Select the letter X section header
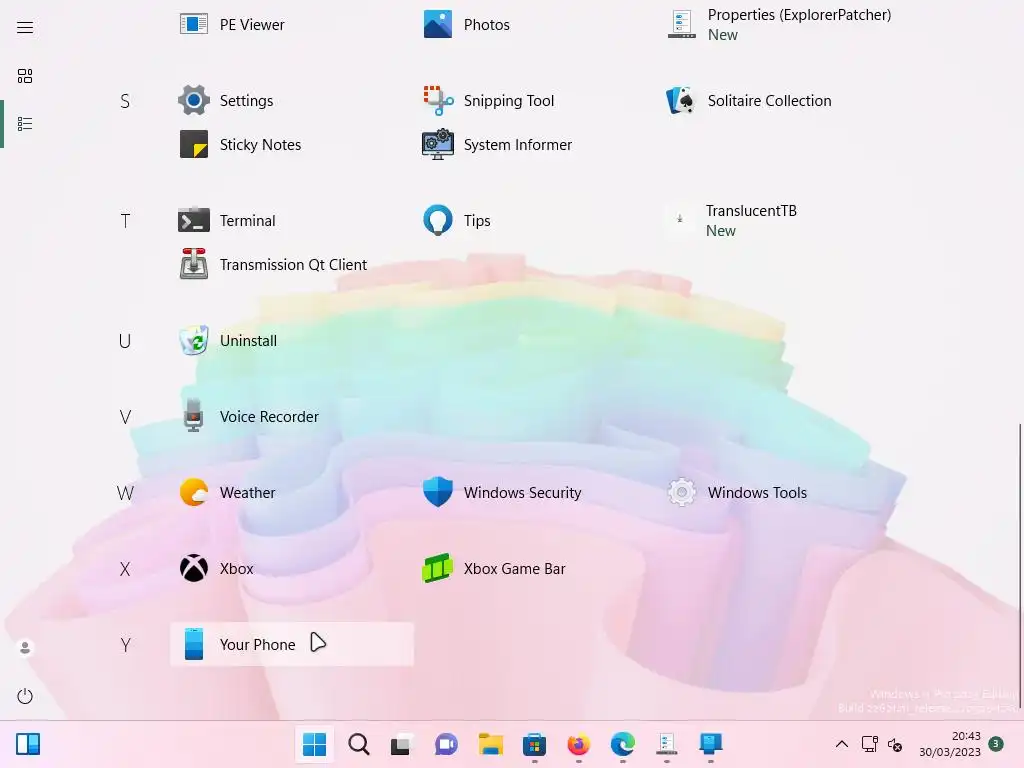This screenshot has height=768, width=1024. [125, 569]
